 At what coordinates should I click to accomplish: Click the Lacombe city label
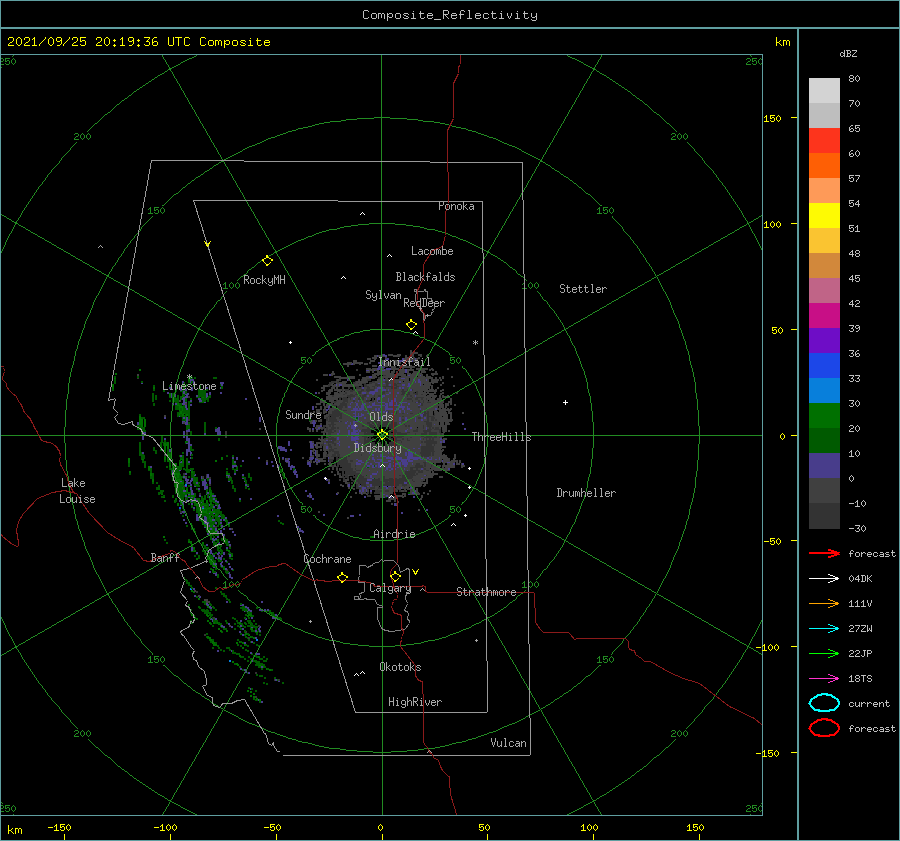(432, 251)
